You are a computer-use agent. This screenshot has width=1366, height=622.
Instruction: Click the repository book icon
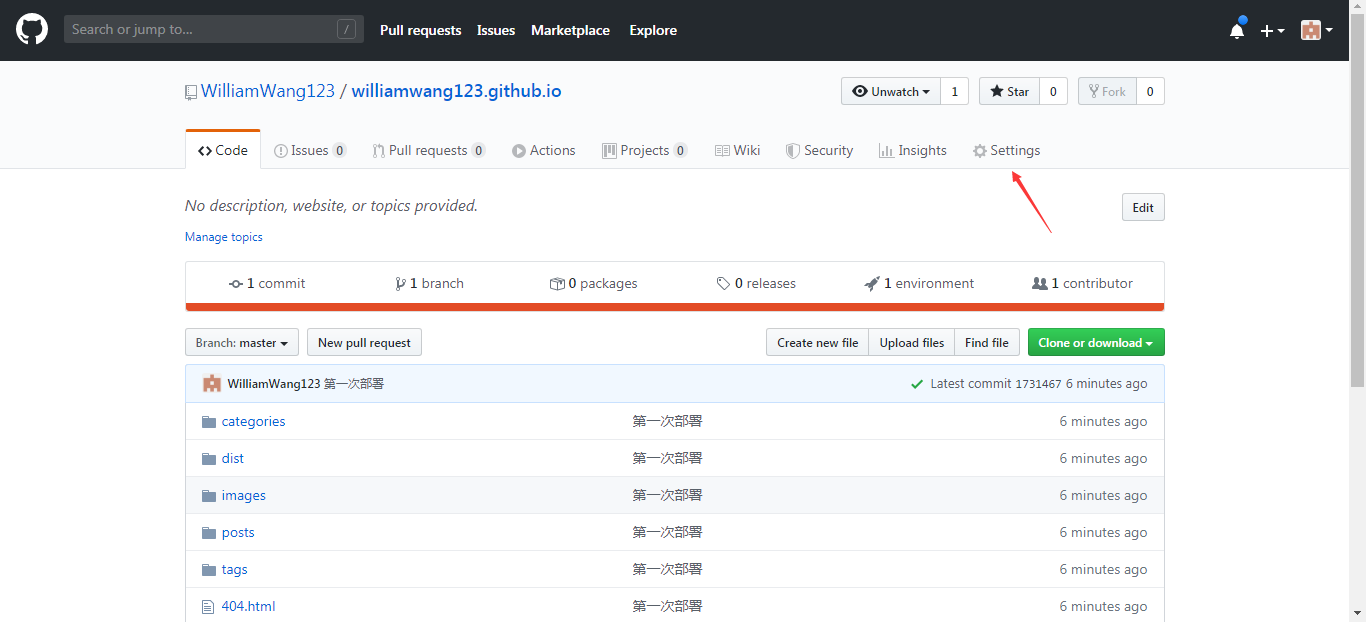(x=191, y=92)
